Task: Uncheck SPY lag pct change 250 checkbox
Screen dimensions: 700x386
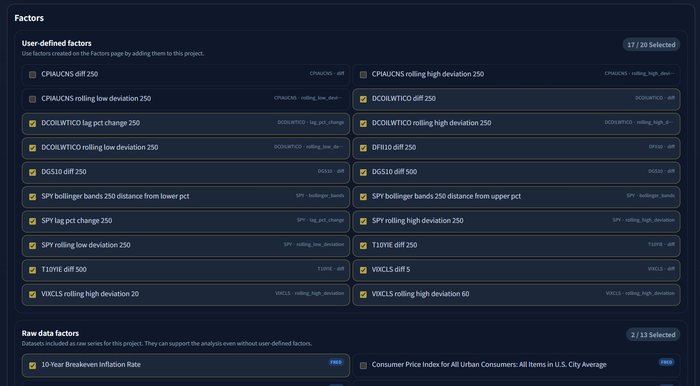Action: click(33, 221)
